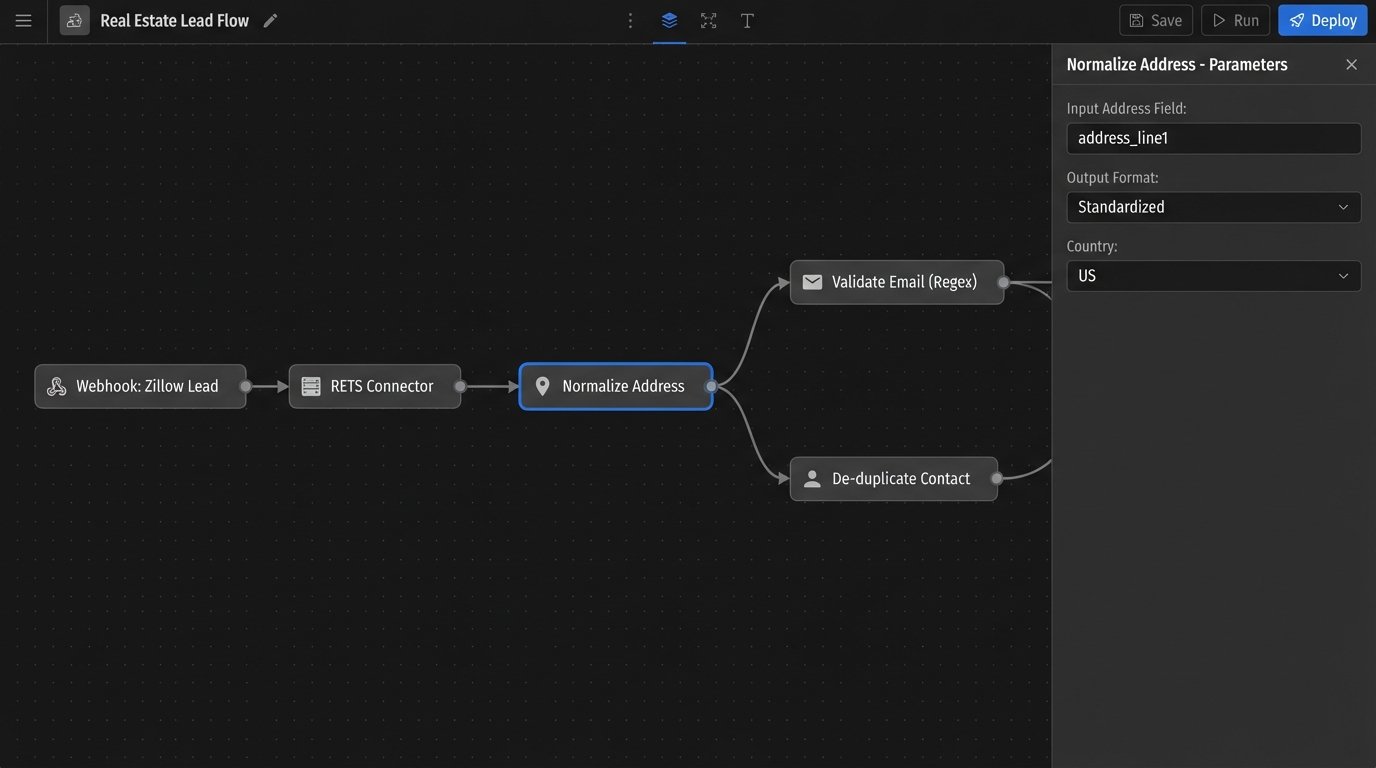
Task: Click the fit-to-screen icon in the toolbar
Action: (x=708, y=19)
